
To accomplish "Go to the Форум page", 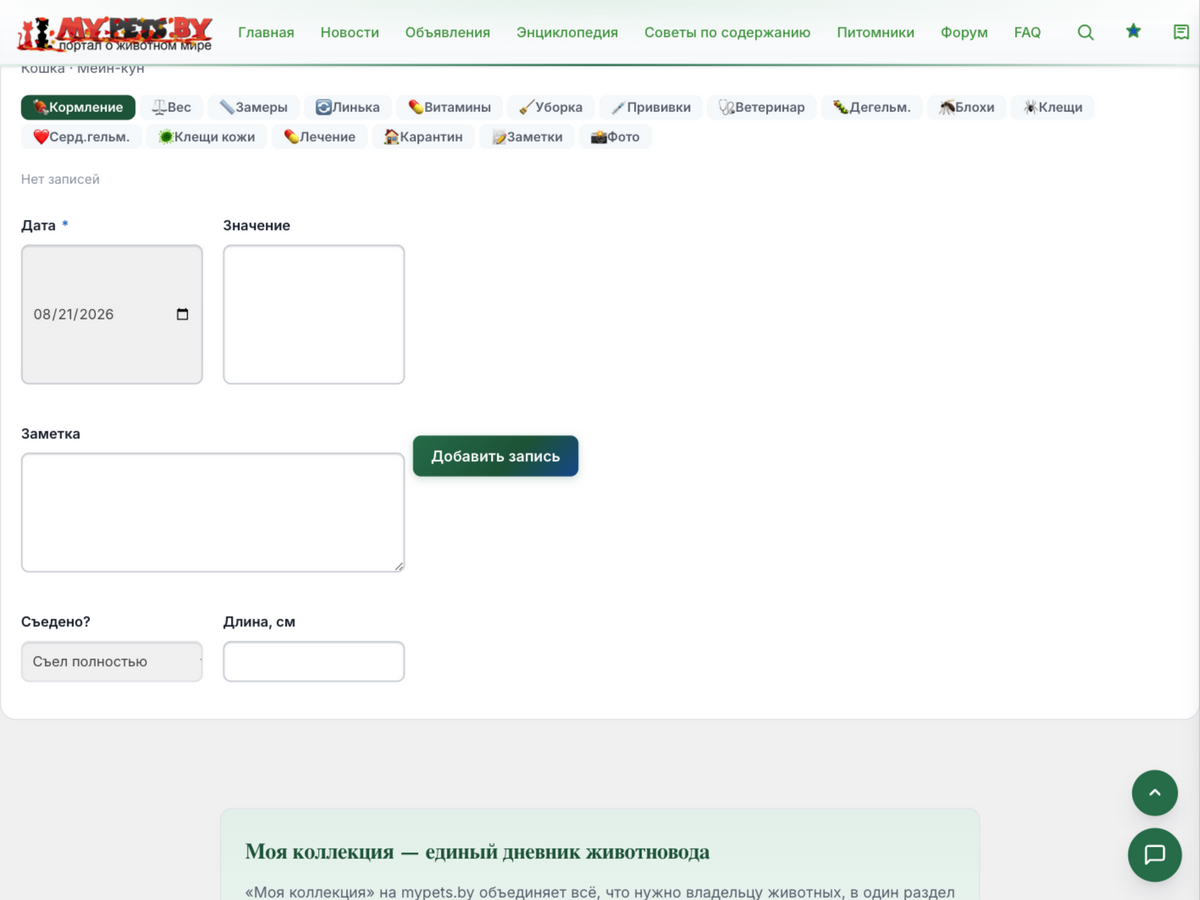I will tap(964, 32).
